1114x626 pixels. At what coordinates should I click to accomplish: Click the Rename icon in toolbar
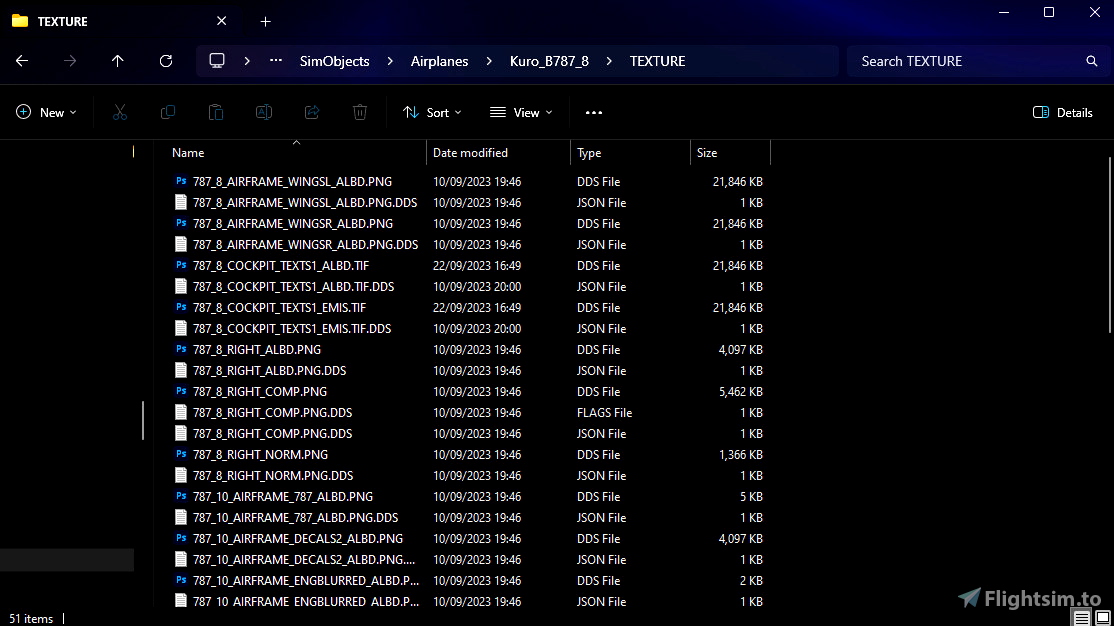tap(264, 113)
